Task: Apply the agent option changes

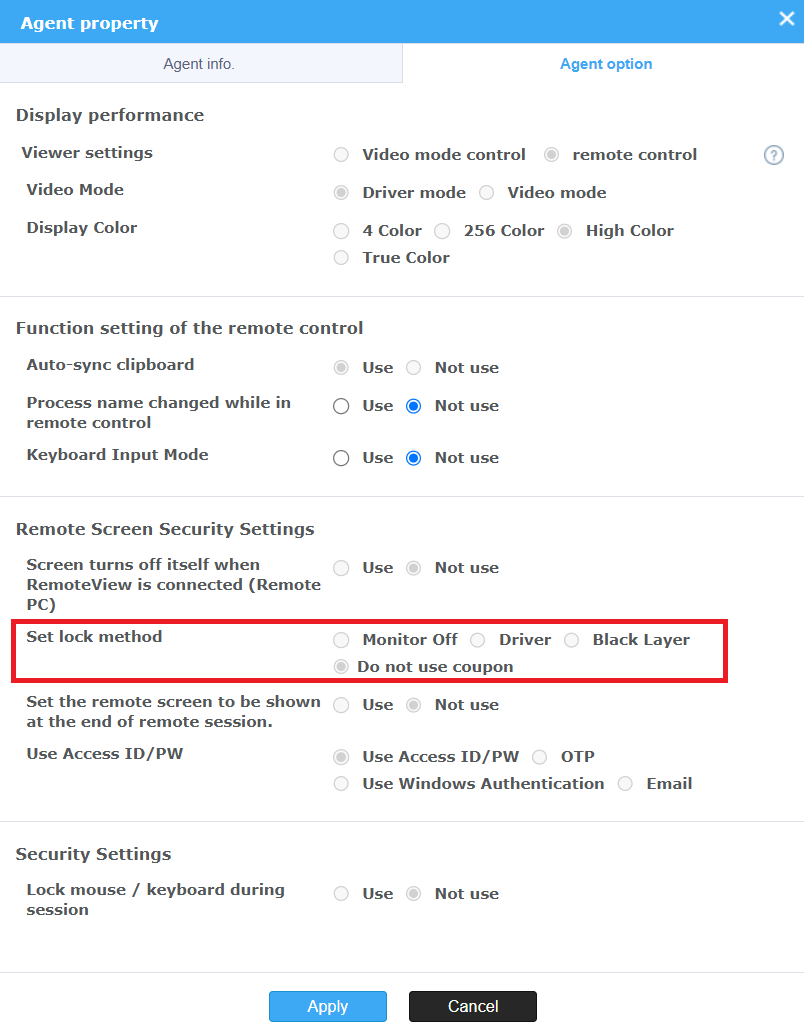Action: pyautogui.click(x=327, y=1006)
